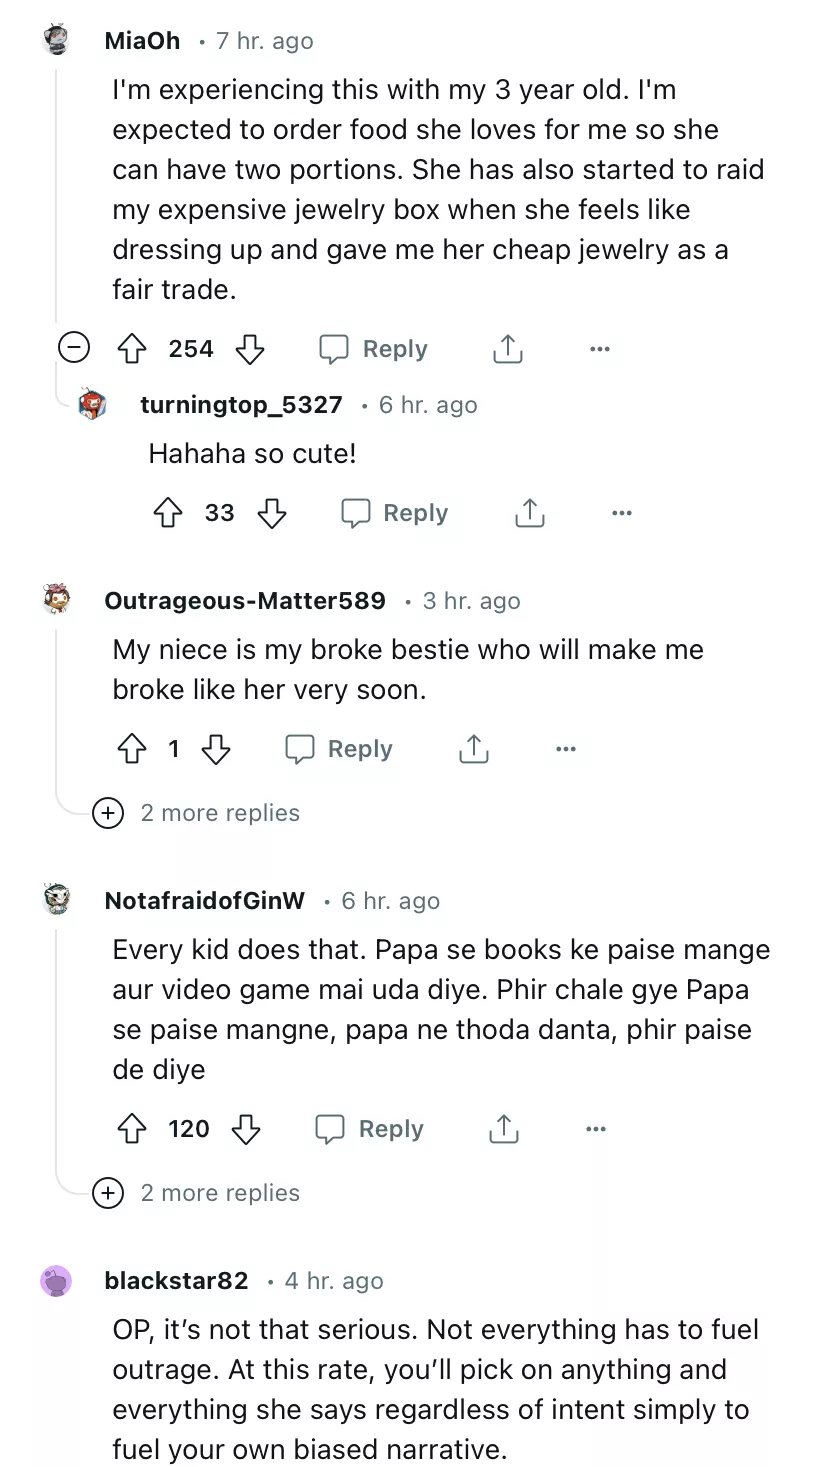Viewport: 828px width, 1467px height.
Task: Upvote Outrageous-Matter589's niece comment
Action: (x=132, y=749)
